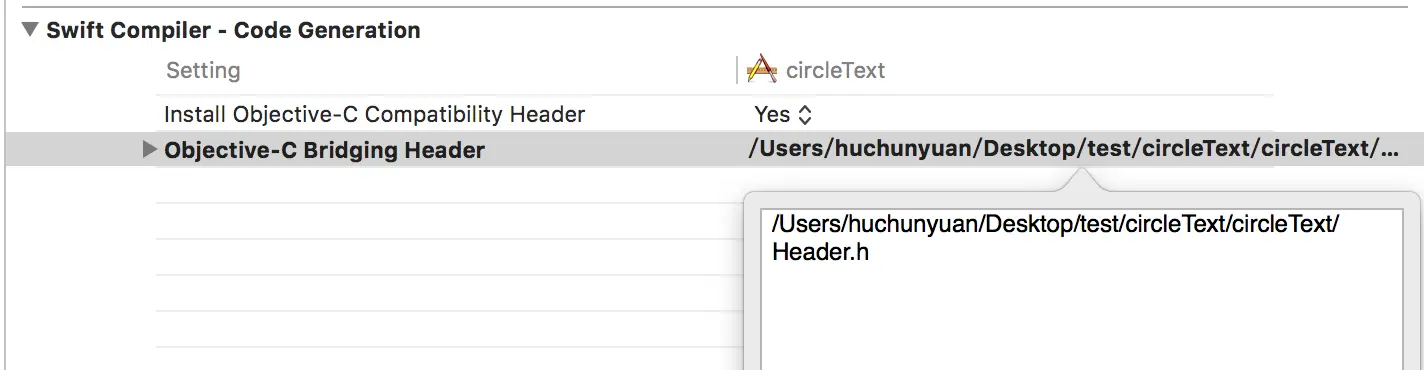This screenshot has height=370, width=1424.
Task: Place cursor on Header.h in the popover
Action: click(820, 253)
